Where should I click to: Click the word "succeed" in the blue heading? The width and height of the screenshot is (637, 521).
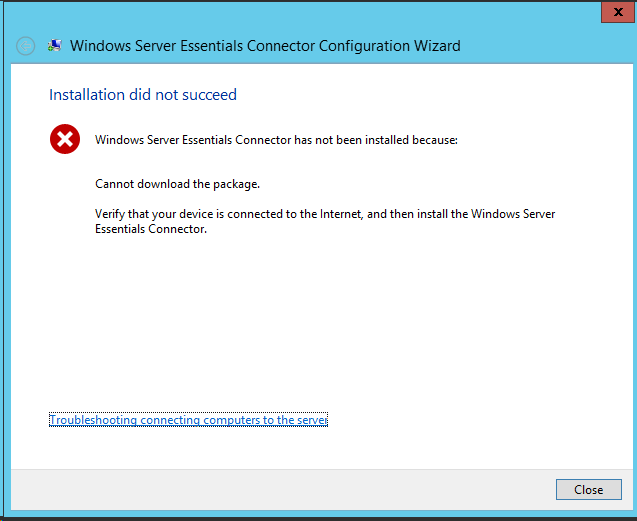(209, 95)
